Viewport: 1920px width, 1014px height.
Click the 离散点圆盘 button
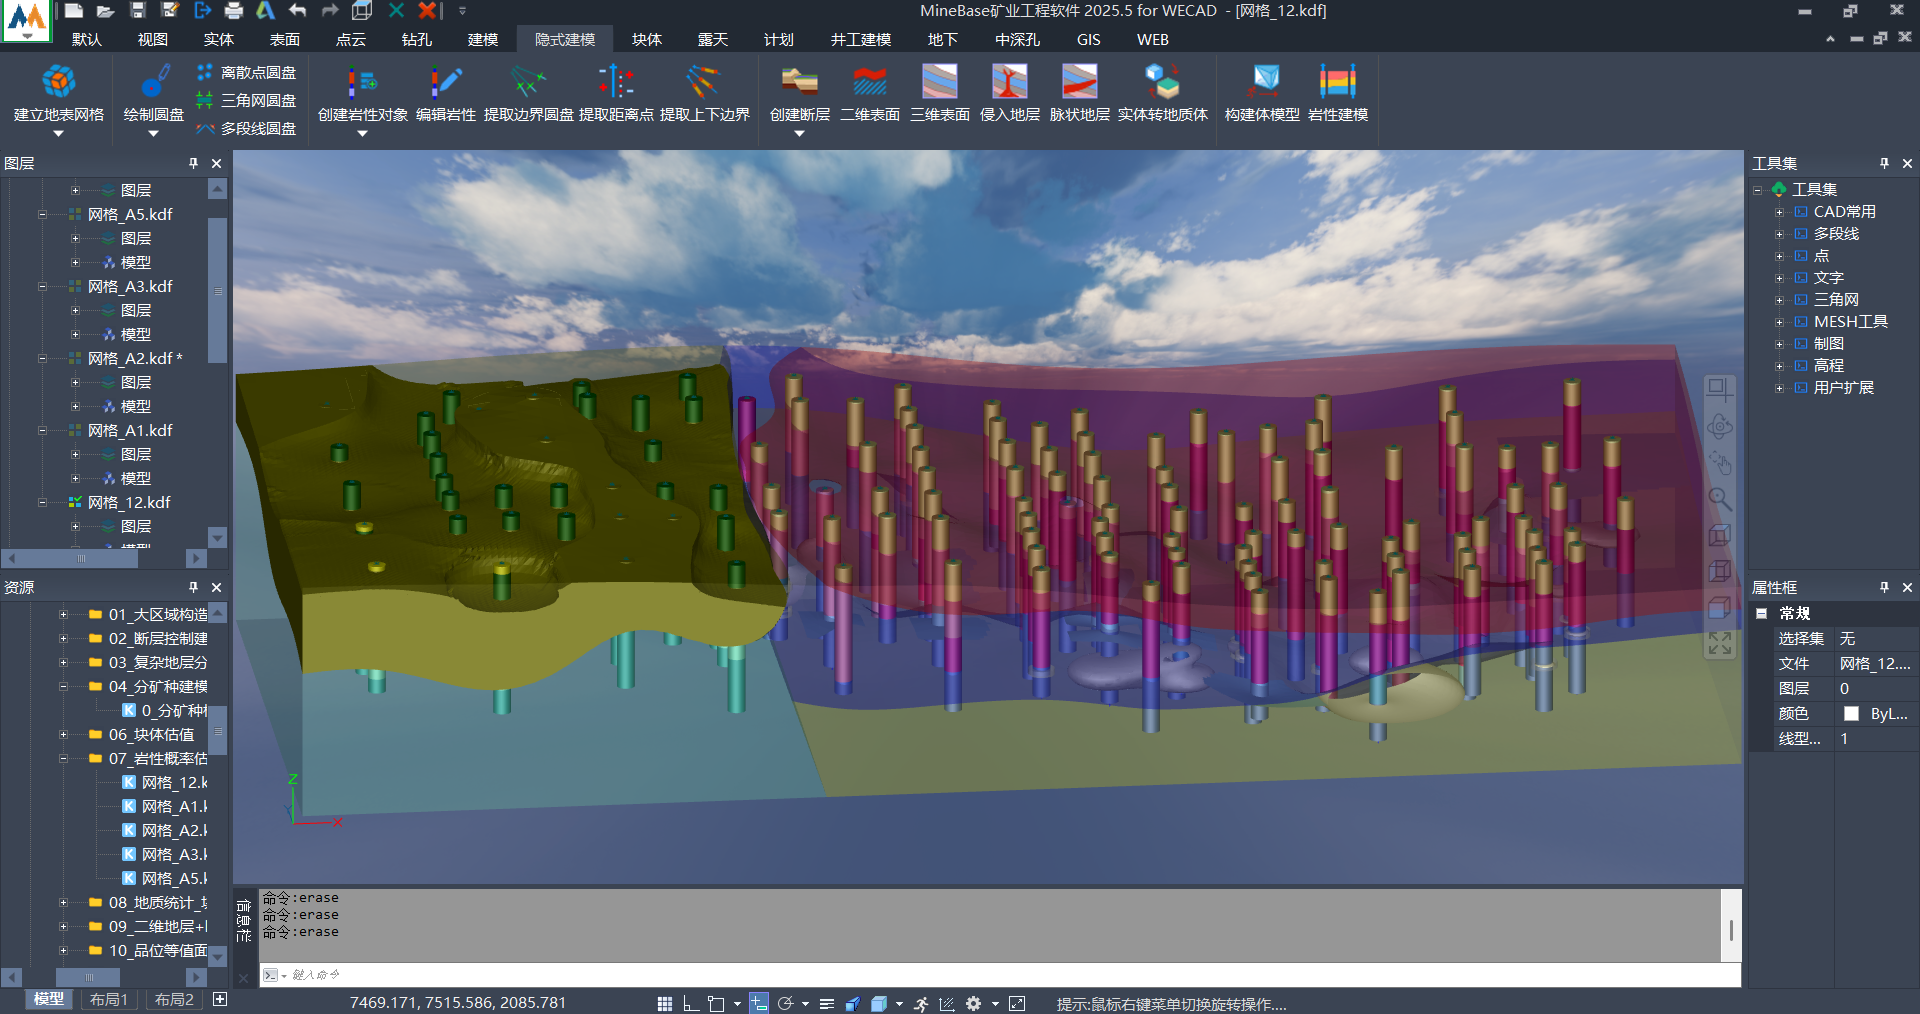tap(247, 73)
